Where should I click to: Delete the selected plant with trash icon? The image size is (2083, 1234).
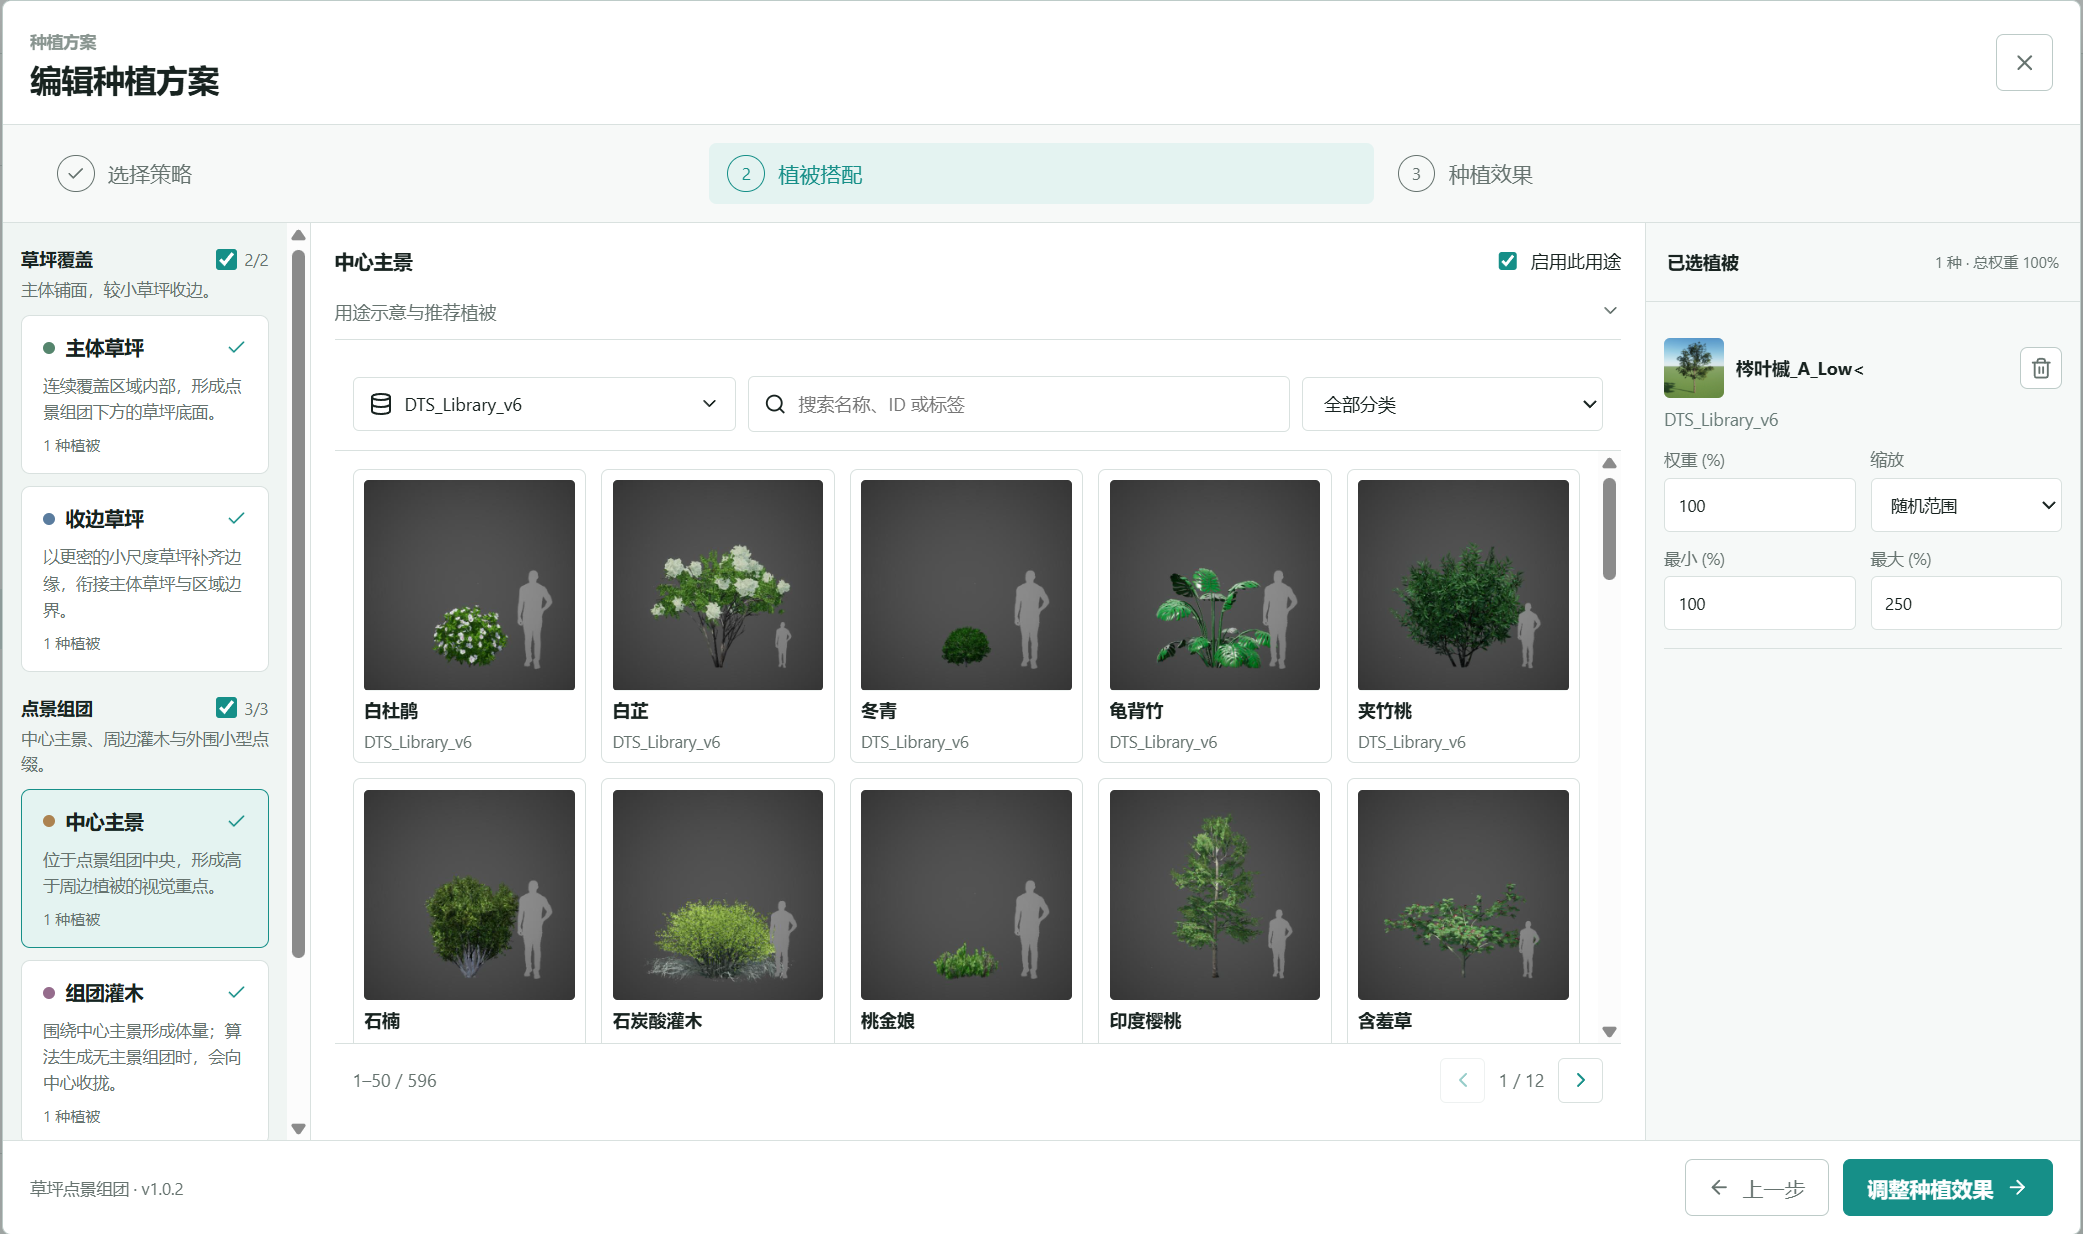coord(2040,368)
